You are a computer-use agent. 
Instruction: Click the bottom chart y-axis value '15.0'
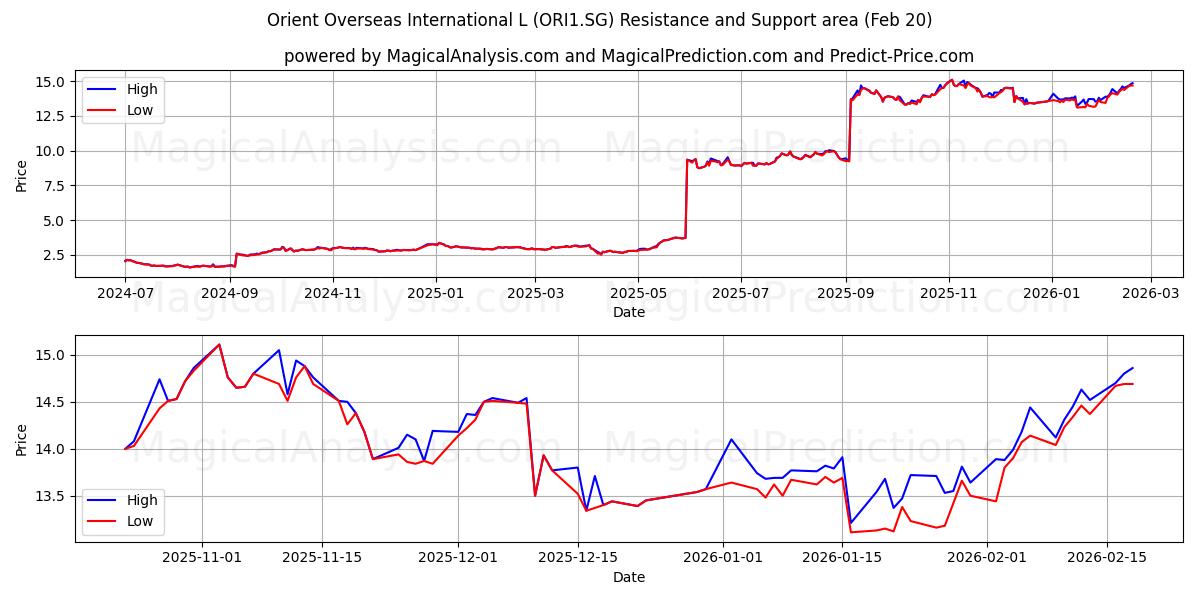point(52,355)
